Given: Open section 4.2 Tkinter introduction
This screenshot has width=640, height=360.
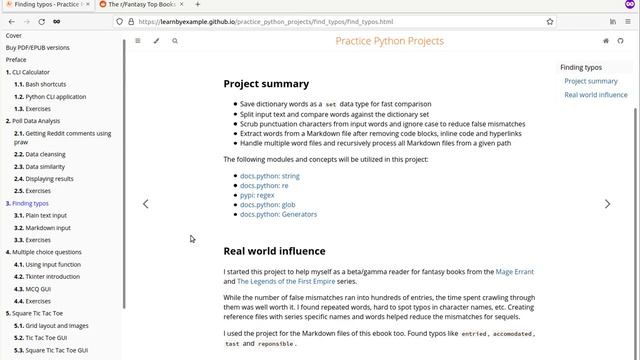Looking at the screenshot, I should (47, 277).
